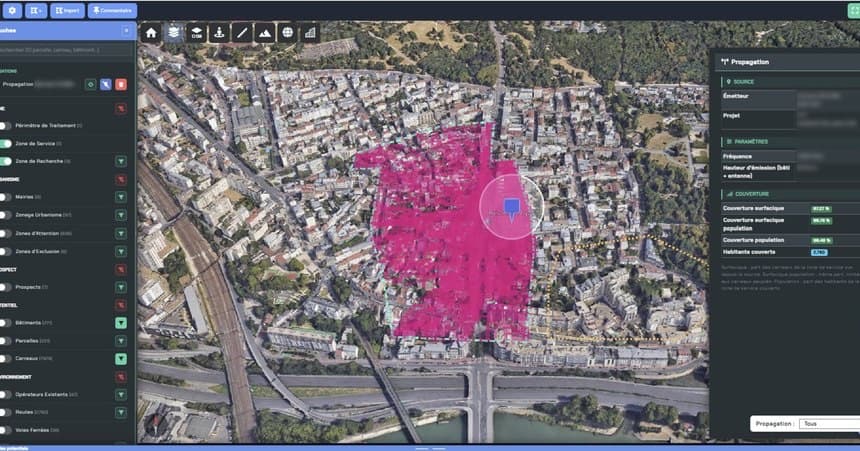Expand filter for Zone de Recherche layer
Screen dimensions: 860x451
click(121, 161)
